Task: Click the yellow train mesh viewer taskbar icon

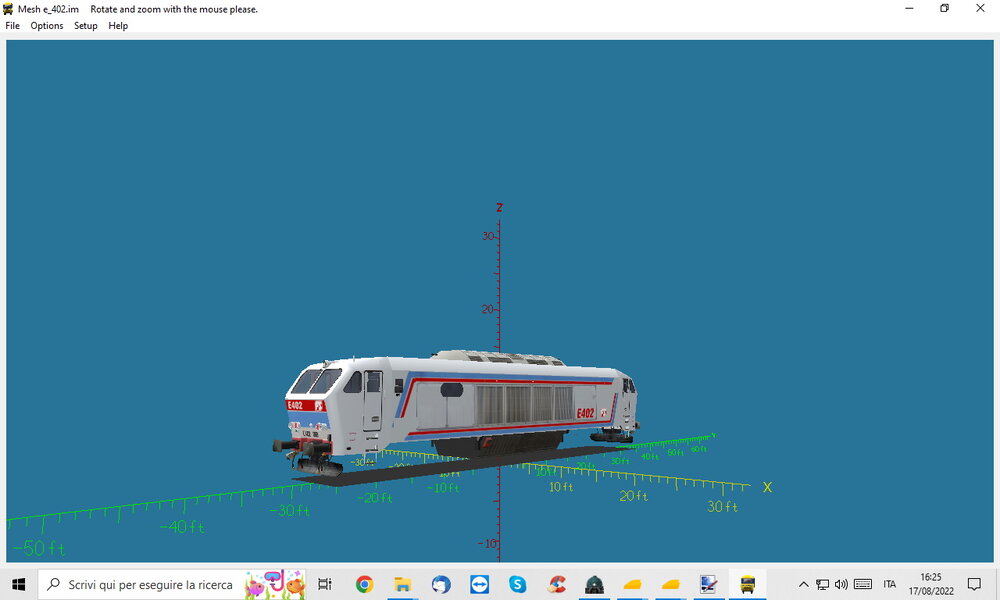Action: (x=747, y=584)
